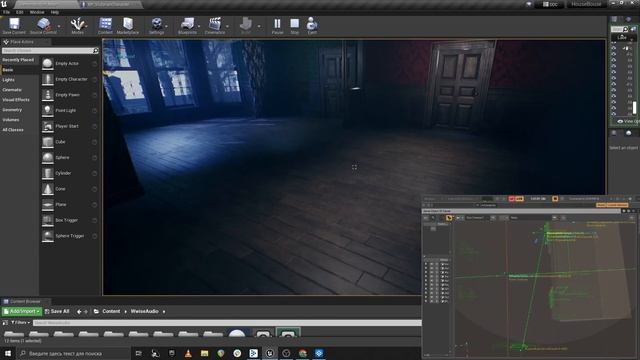Open VLC from the taskbar
This screenshot has width=640, height=360.
click(188, 353)
